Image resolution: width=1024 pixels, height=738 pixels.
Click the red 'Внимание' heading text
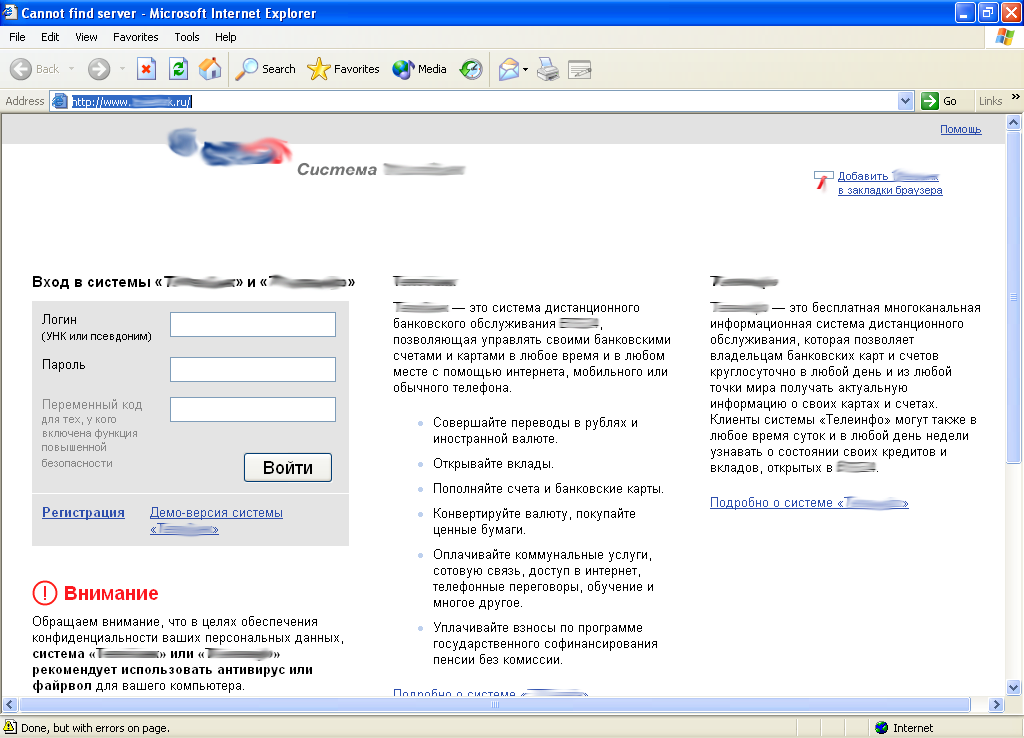click(x=111, y=593)
